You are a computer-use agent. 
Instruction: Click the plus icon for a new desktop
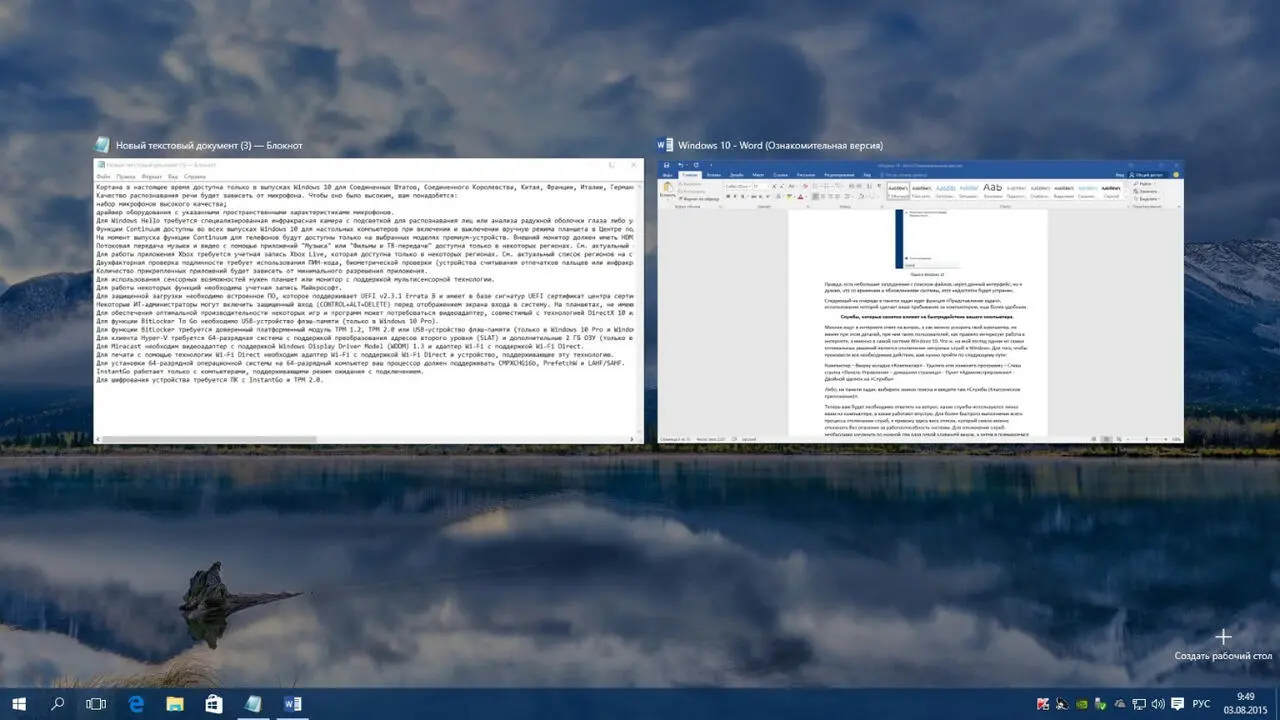(x=1223, y=636)
